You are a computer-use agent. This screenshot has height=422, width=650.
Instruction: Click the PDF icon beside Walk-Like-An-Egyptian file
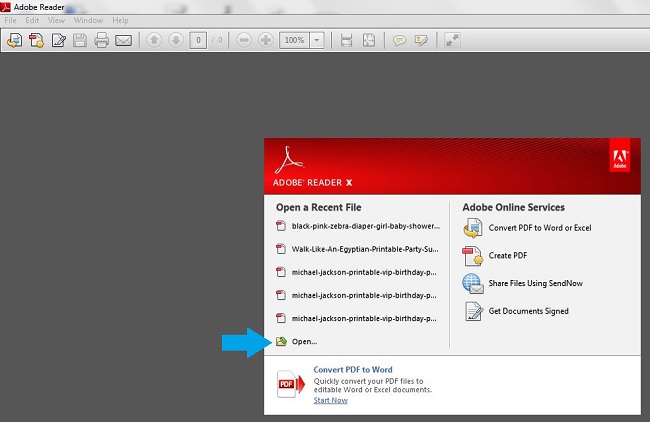click(x=281, y=249)
